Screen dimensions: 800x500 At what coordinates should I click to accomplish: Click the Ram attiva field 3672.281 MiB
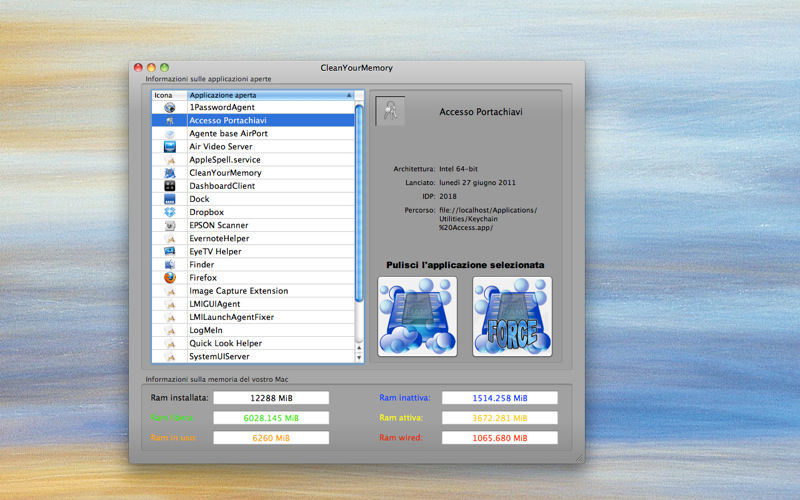pos(499,418)
